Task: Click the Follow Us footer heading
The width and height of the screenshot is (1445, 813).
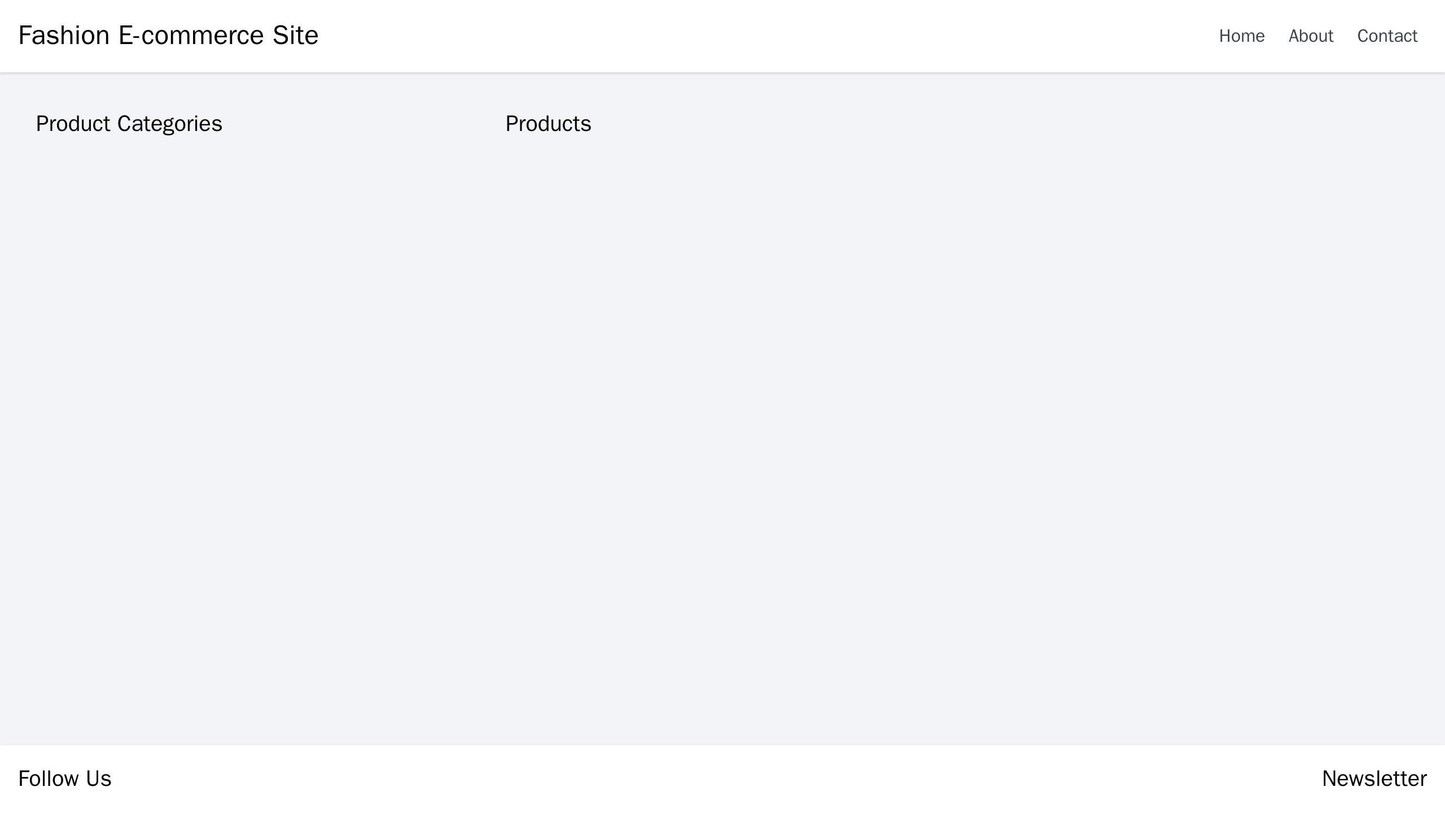Action: click(x=66, y=777)
